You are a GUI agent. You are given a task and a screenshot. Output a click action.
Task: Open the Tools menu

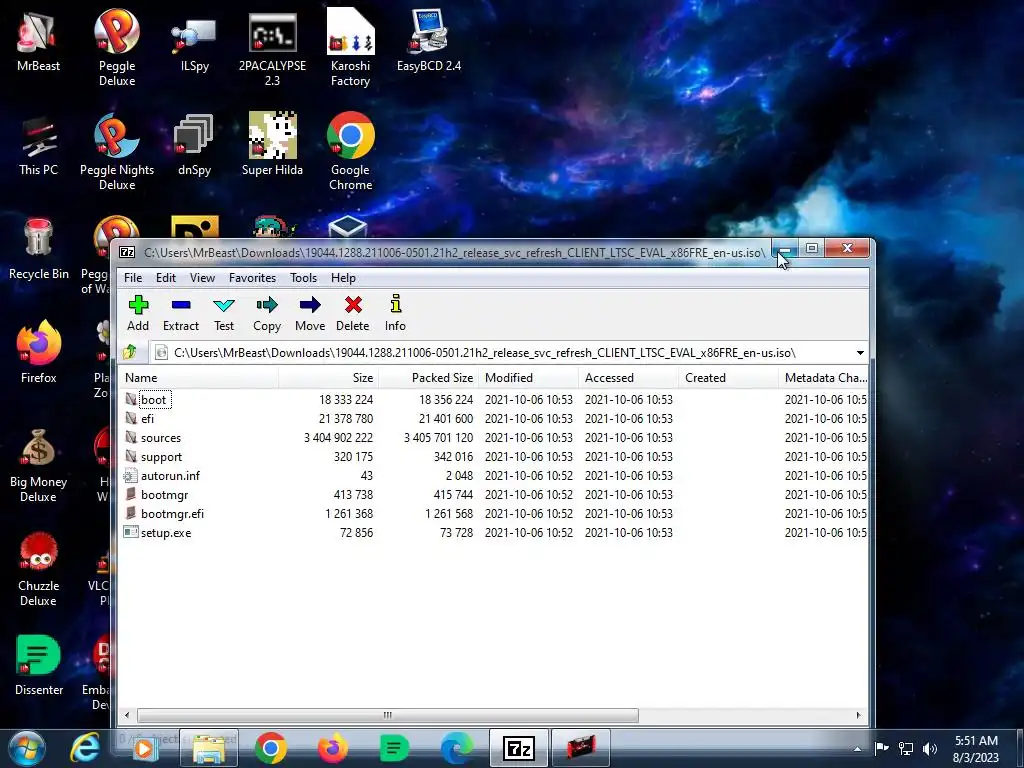[303, 278]
